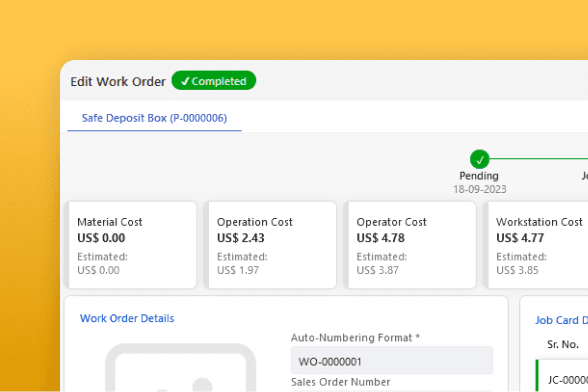Click the Operation Cost estimate US$ 1.97

238,270
